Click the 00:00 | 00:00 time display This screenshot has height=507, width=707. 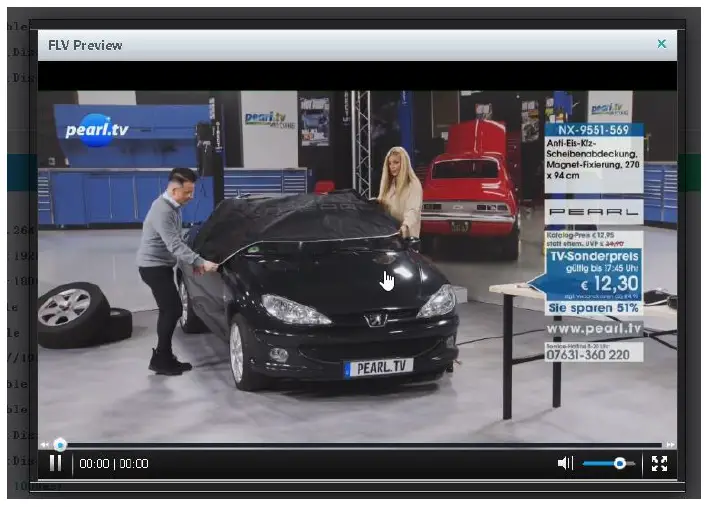click(x=114, y=464)
